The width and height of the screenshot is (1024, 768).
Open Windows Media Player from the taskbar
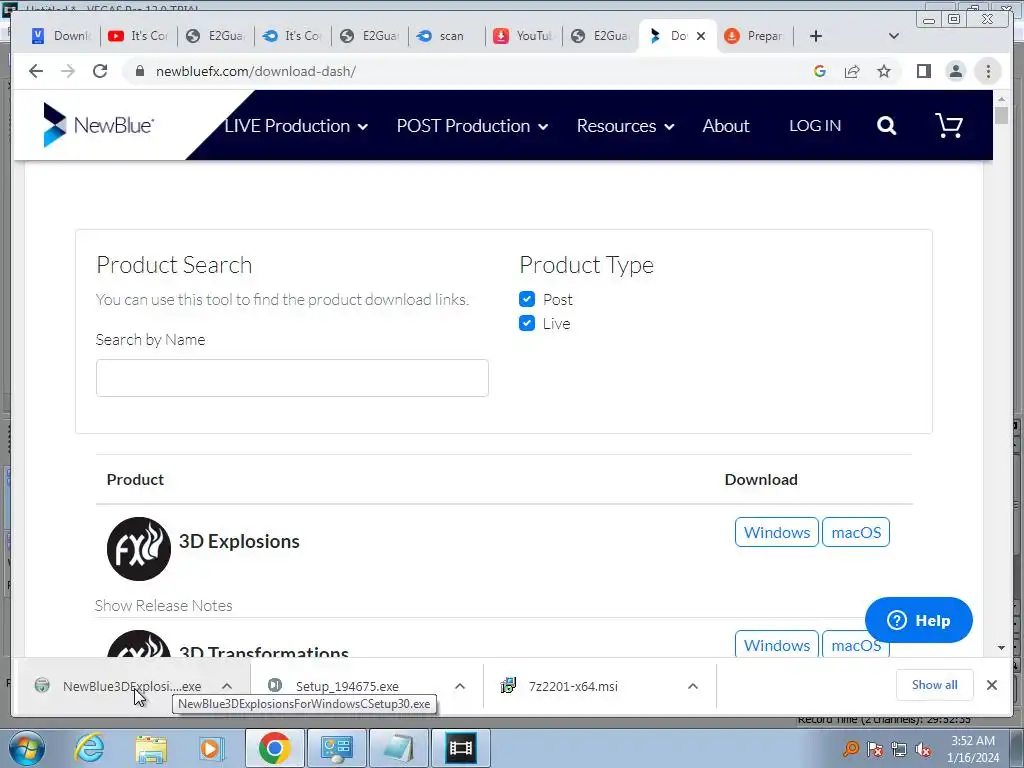212,748
